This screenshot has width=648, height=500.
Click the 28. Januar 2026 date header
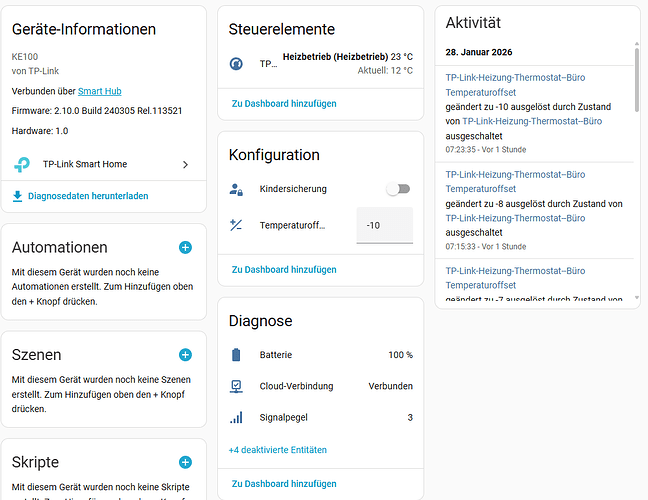(x=479, y=52)
